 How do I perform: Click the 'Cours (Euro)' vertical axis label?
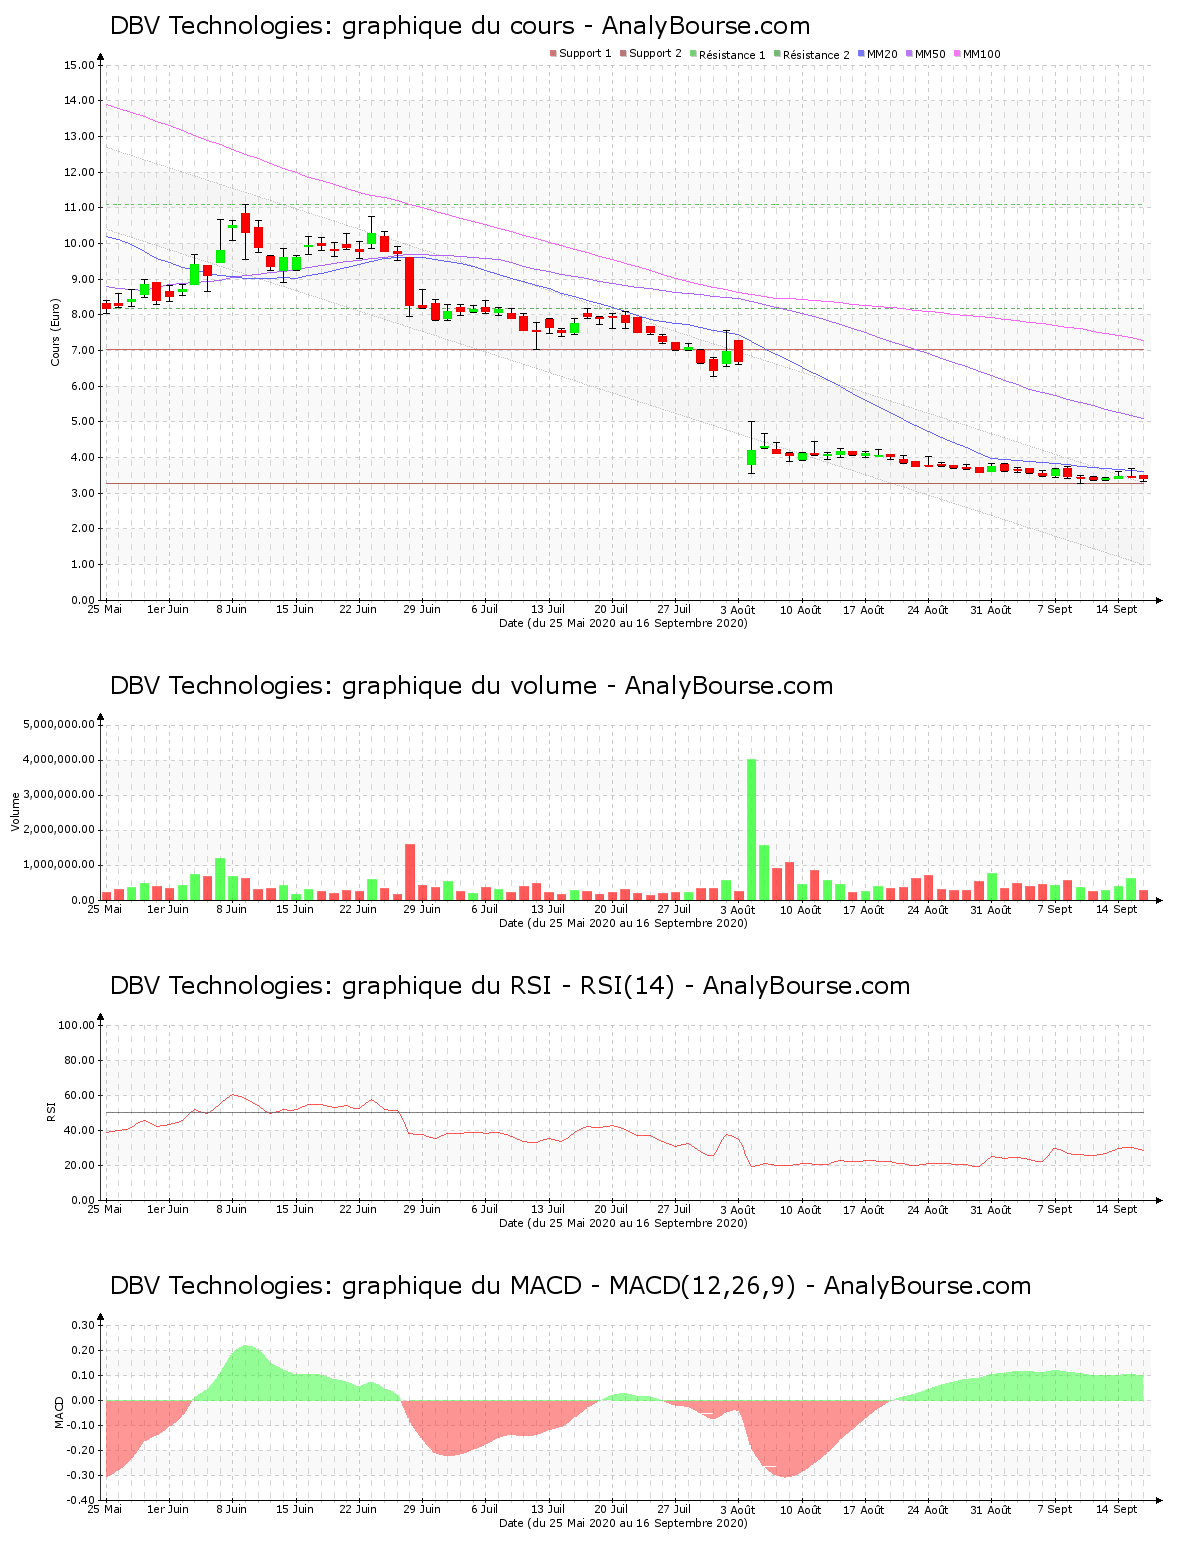[56, 333]
